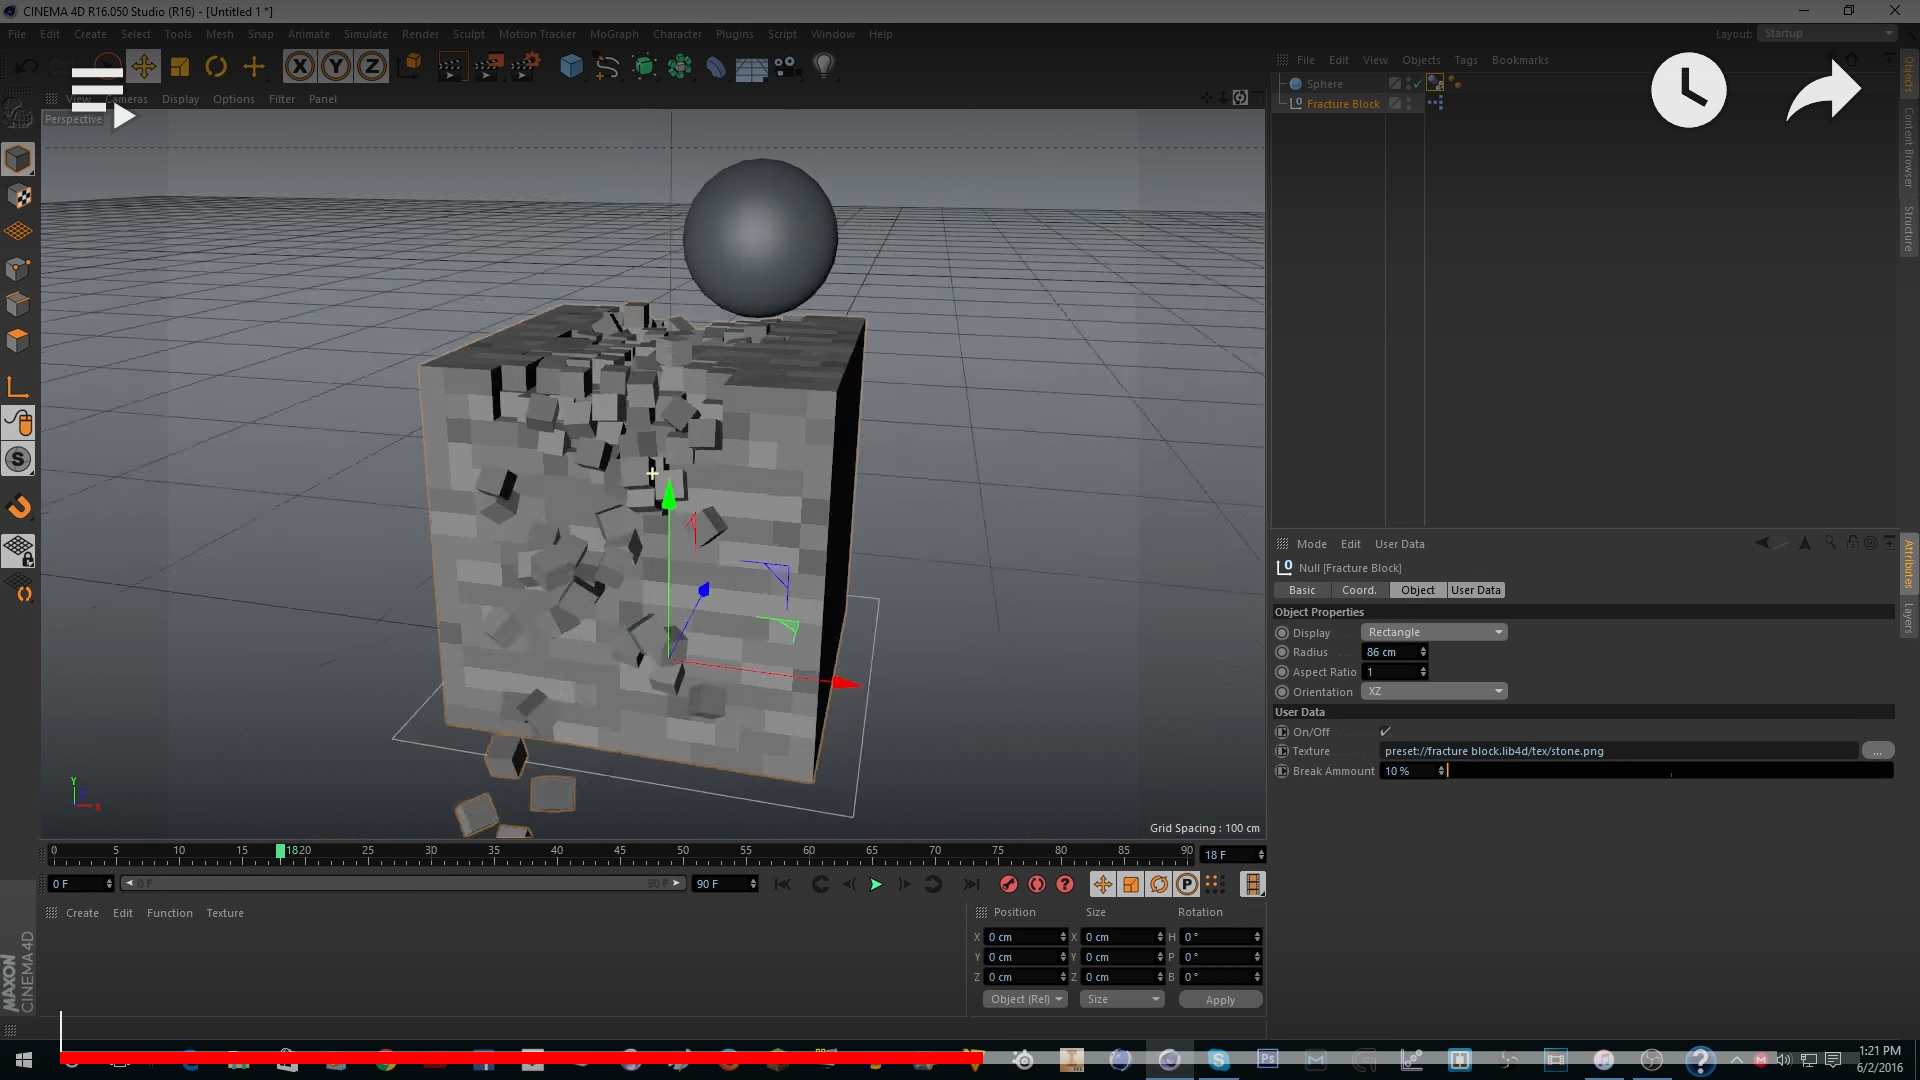Open the Display dropdown set to Rectangle

(x=1433, y=632)
